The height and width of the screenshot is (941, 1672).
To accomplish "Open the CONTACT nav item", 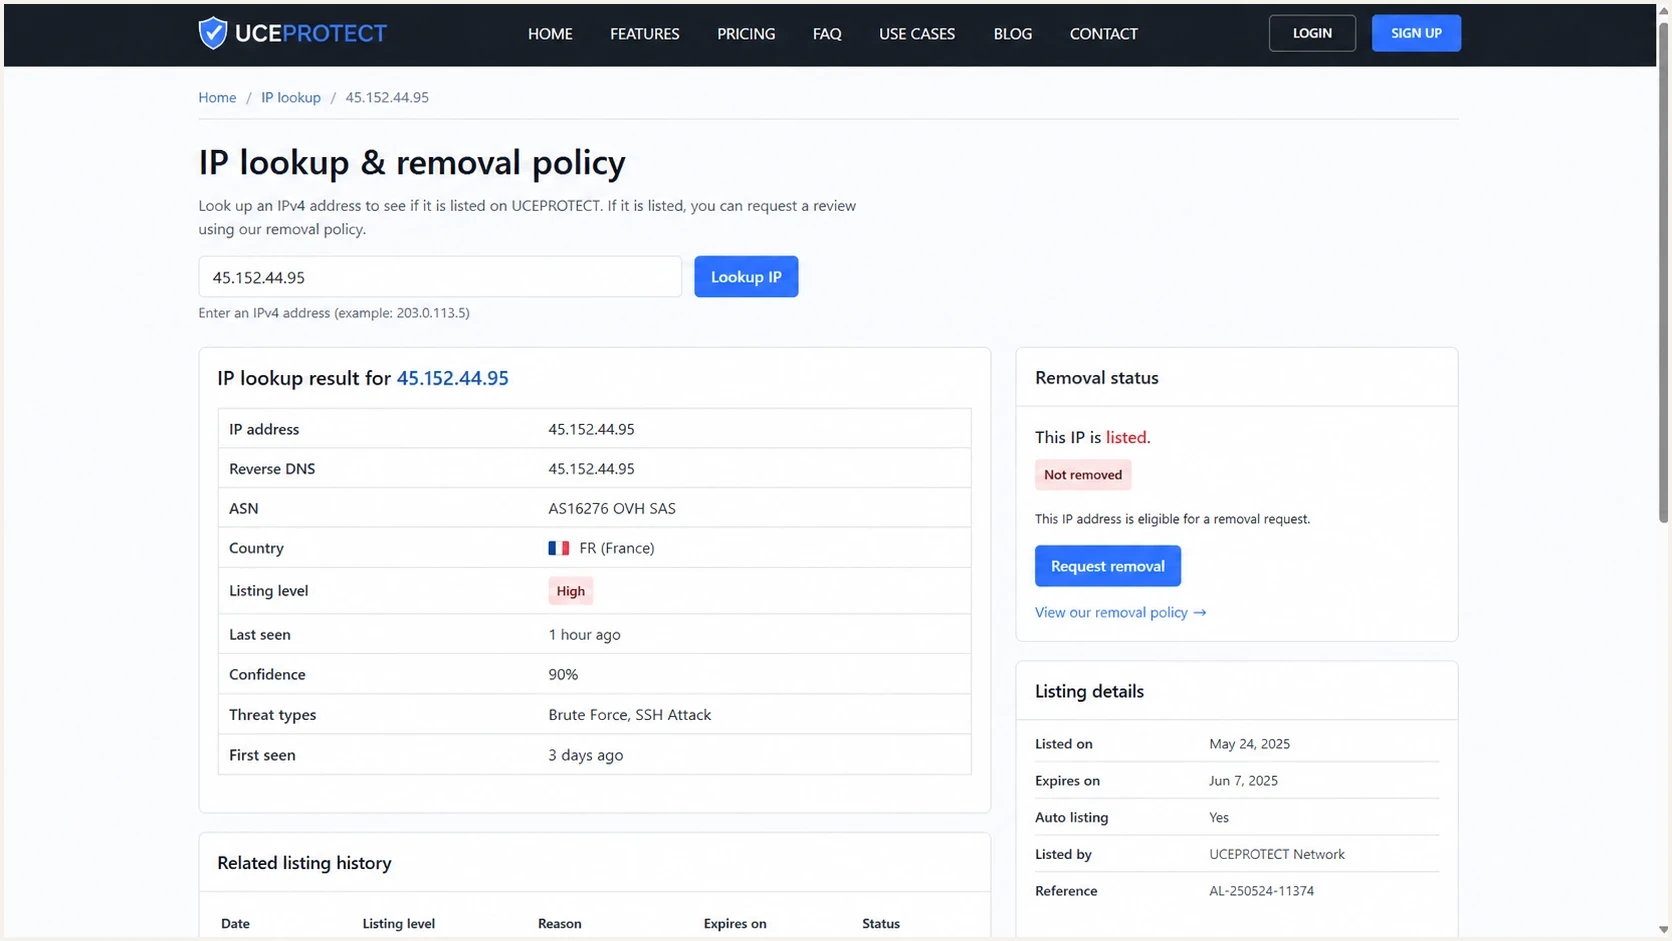I will (x=1104, y=34).
